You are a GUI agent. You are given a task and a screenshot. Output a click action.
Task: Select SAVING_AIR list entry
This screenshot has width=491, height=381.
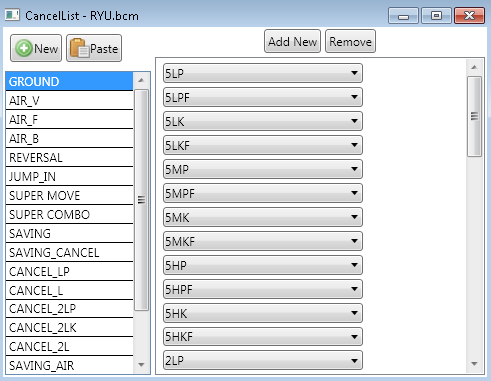pos(69,365)
